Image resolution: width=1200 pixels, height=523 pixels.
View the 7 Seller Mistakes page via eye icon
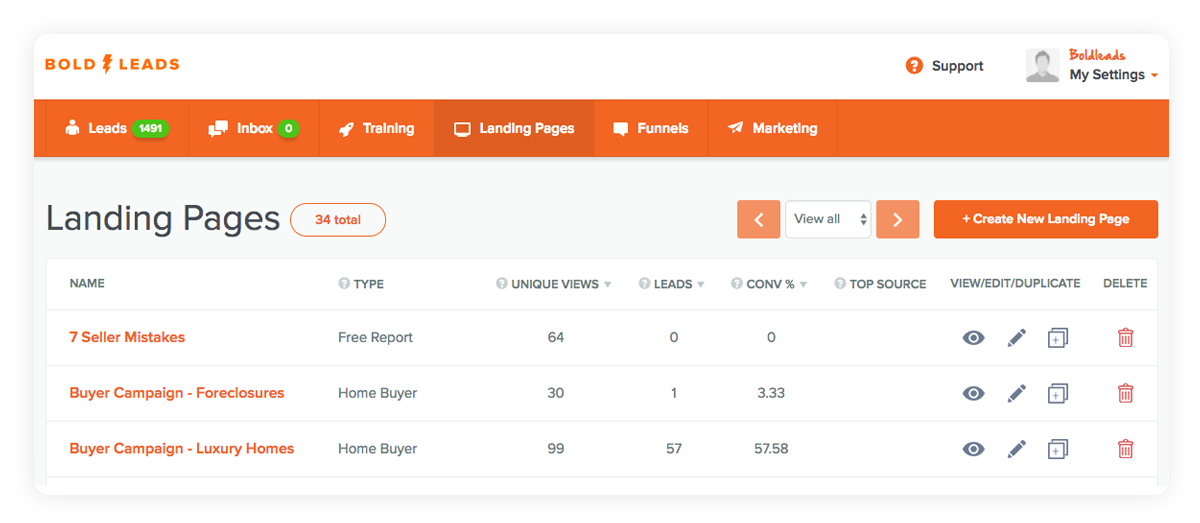coord(973,338)
